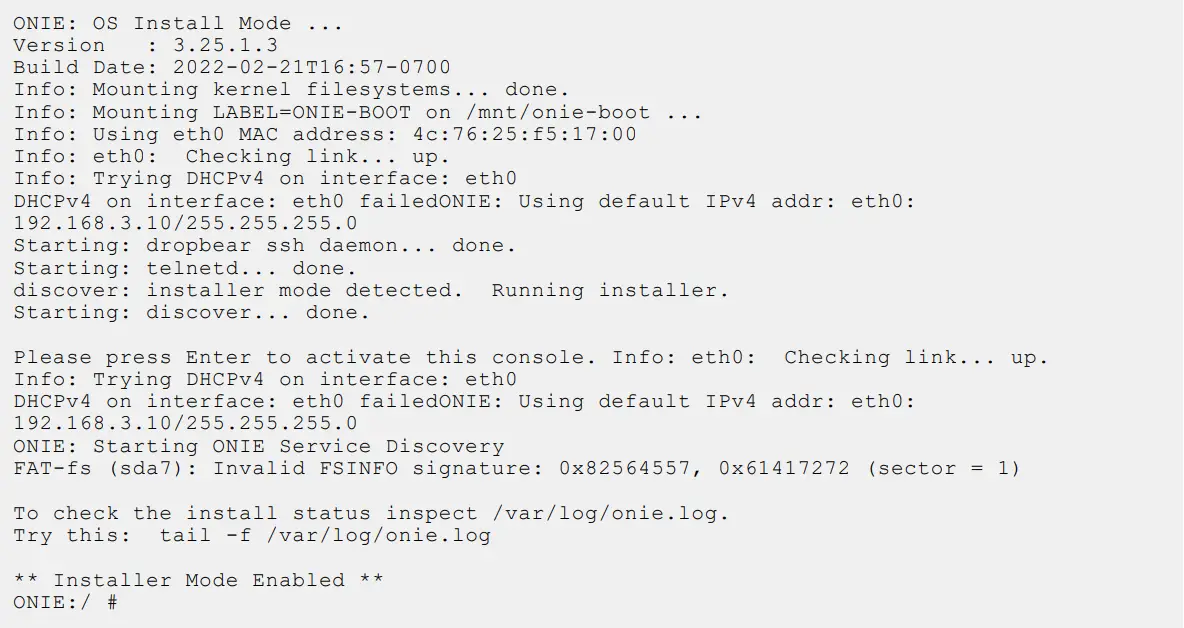
Task: Click the version number 3.25.1.3
Action: pos(225,45)
